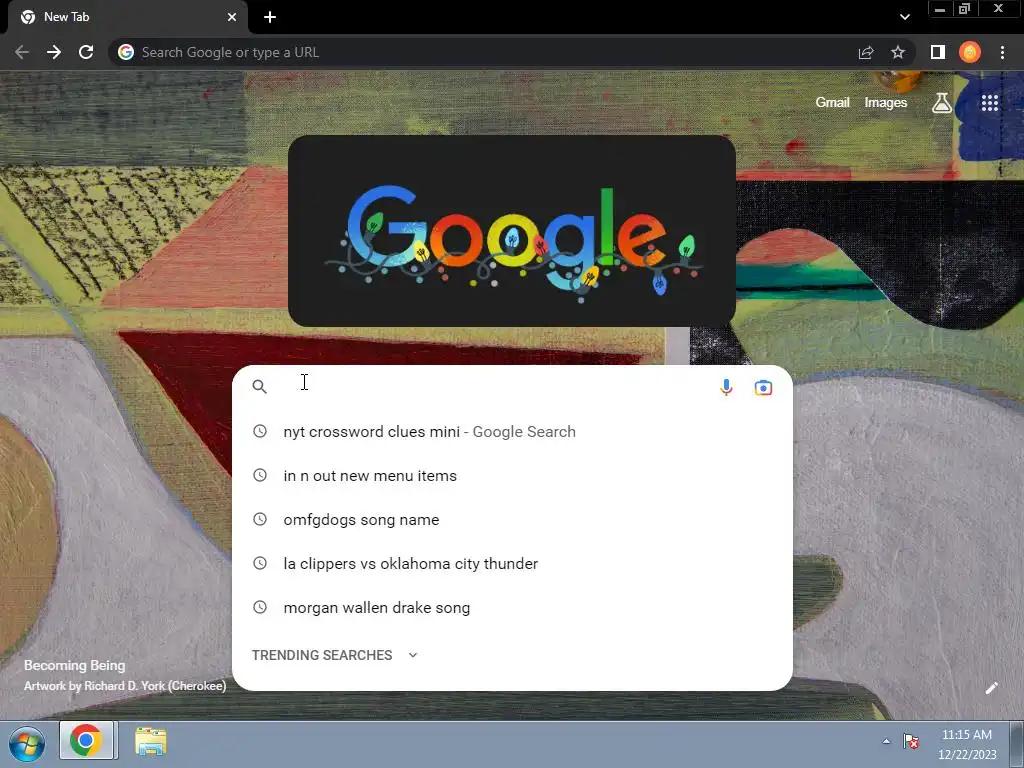Open the Images link
This screenshot has width=1024, height=768.
886,103
